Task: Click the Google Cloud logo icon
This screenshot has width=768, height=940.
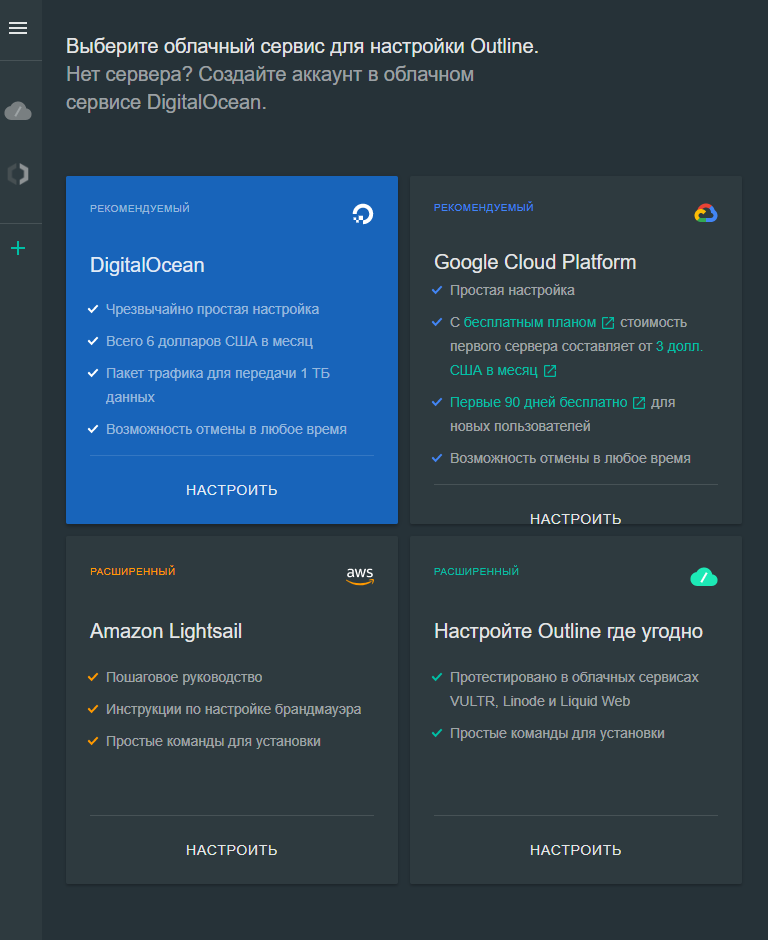Action: [706, 213]
